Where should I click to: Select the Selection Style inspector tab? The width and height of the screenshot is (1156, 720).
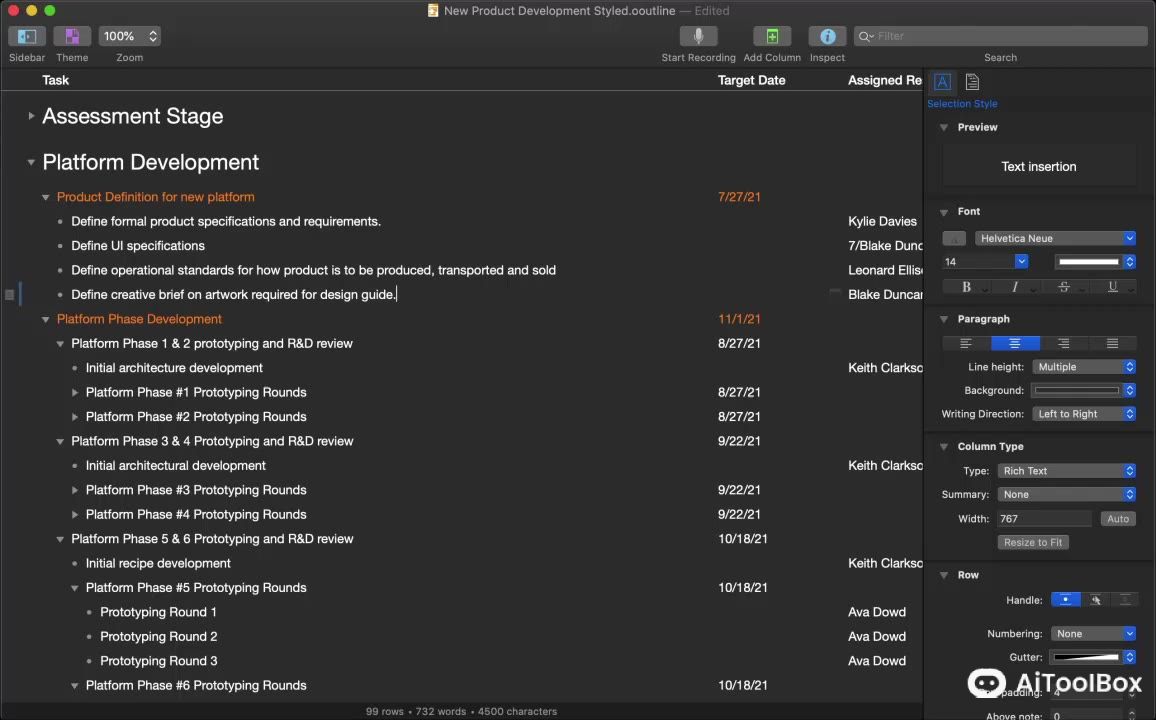tap(942, 82)
